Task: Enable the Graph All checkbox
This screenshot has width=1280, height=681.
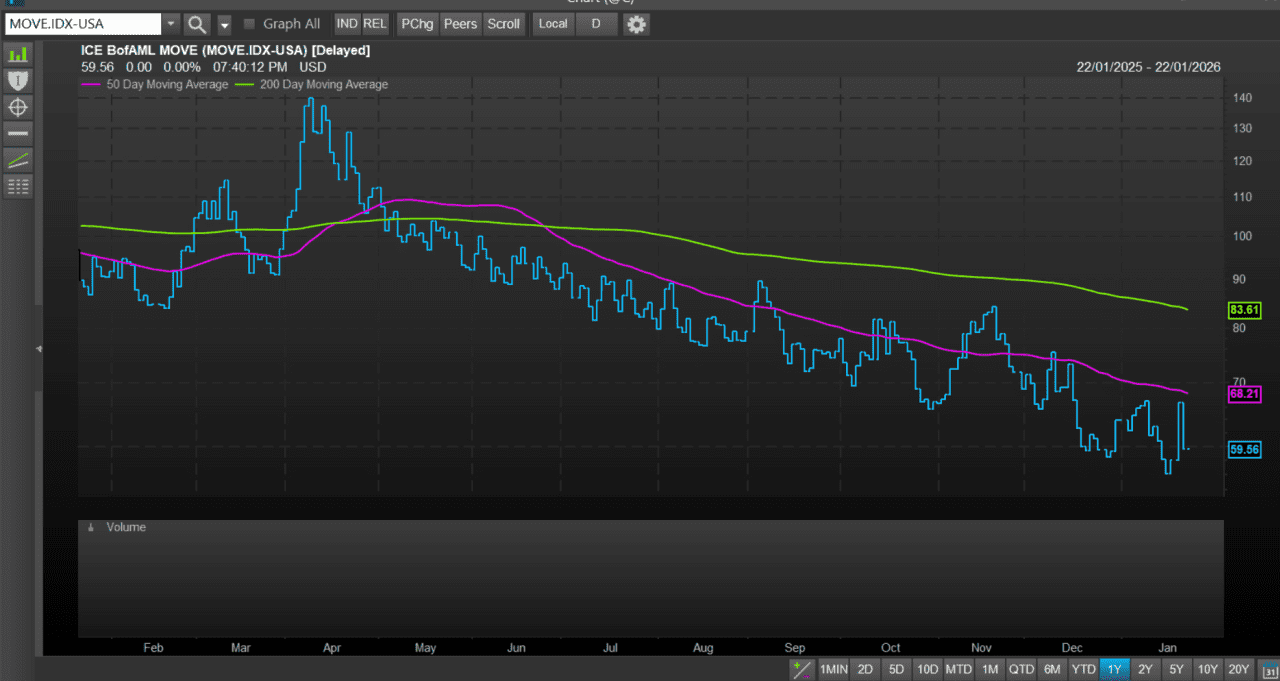Action: 248,23
